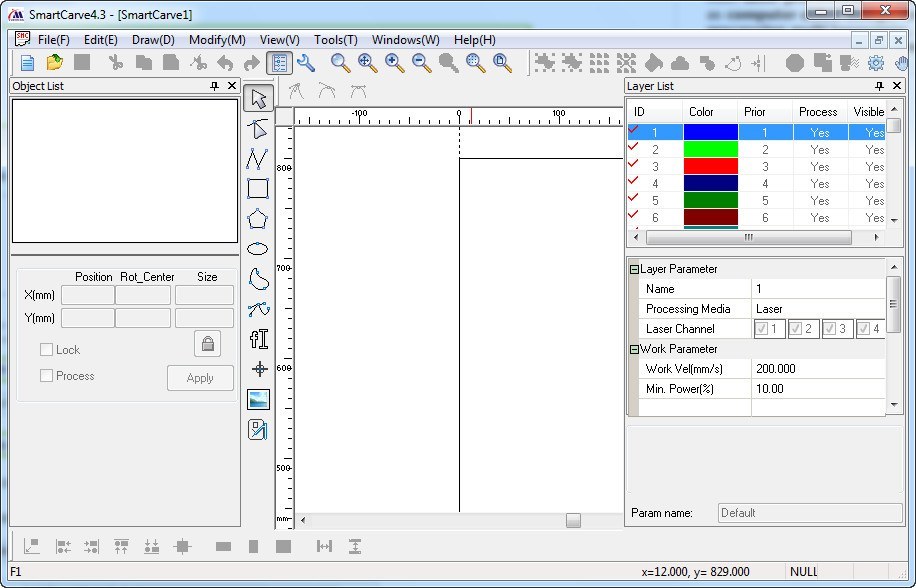Select the rectangle drawing tool
916x588 pixels.
coord(258,188)
